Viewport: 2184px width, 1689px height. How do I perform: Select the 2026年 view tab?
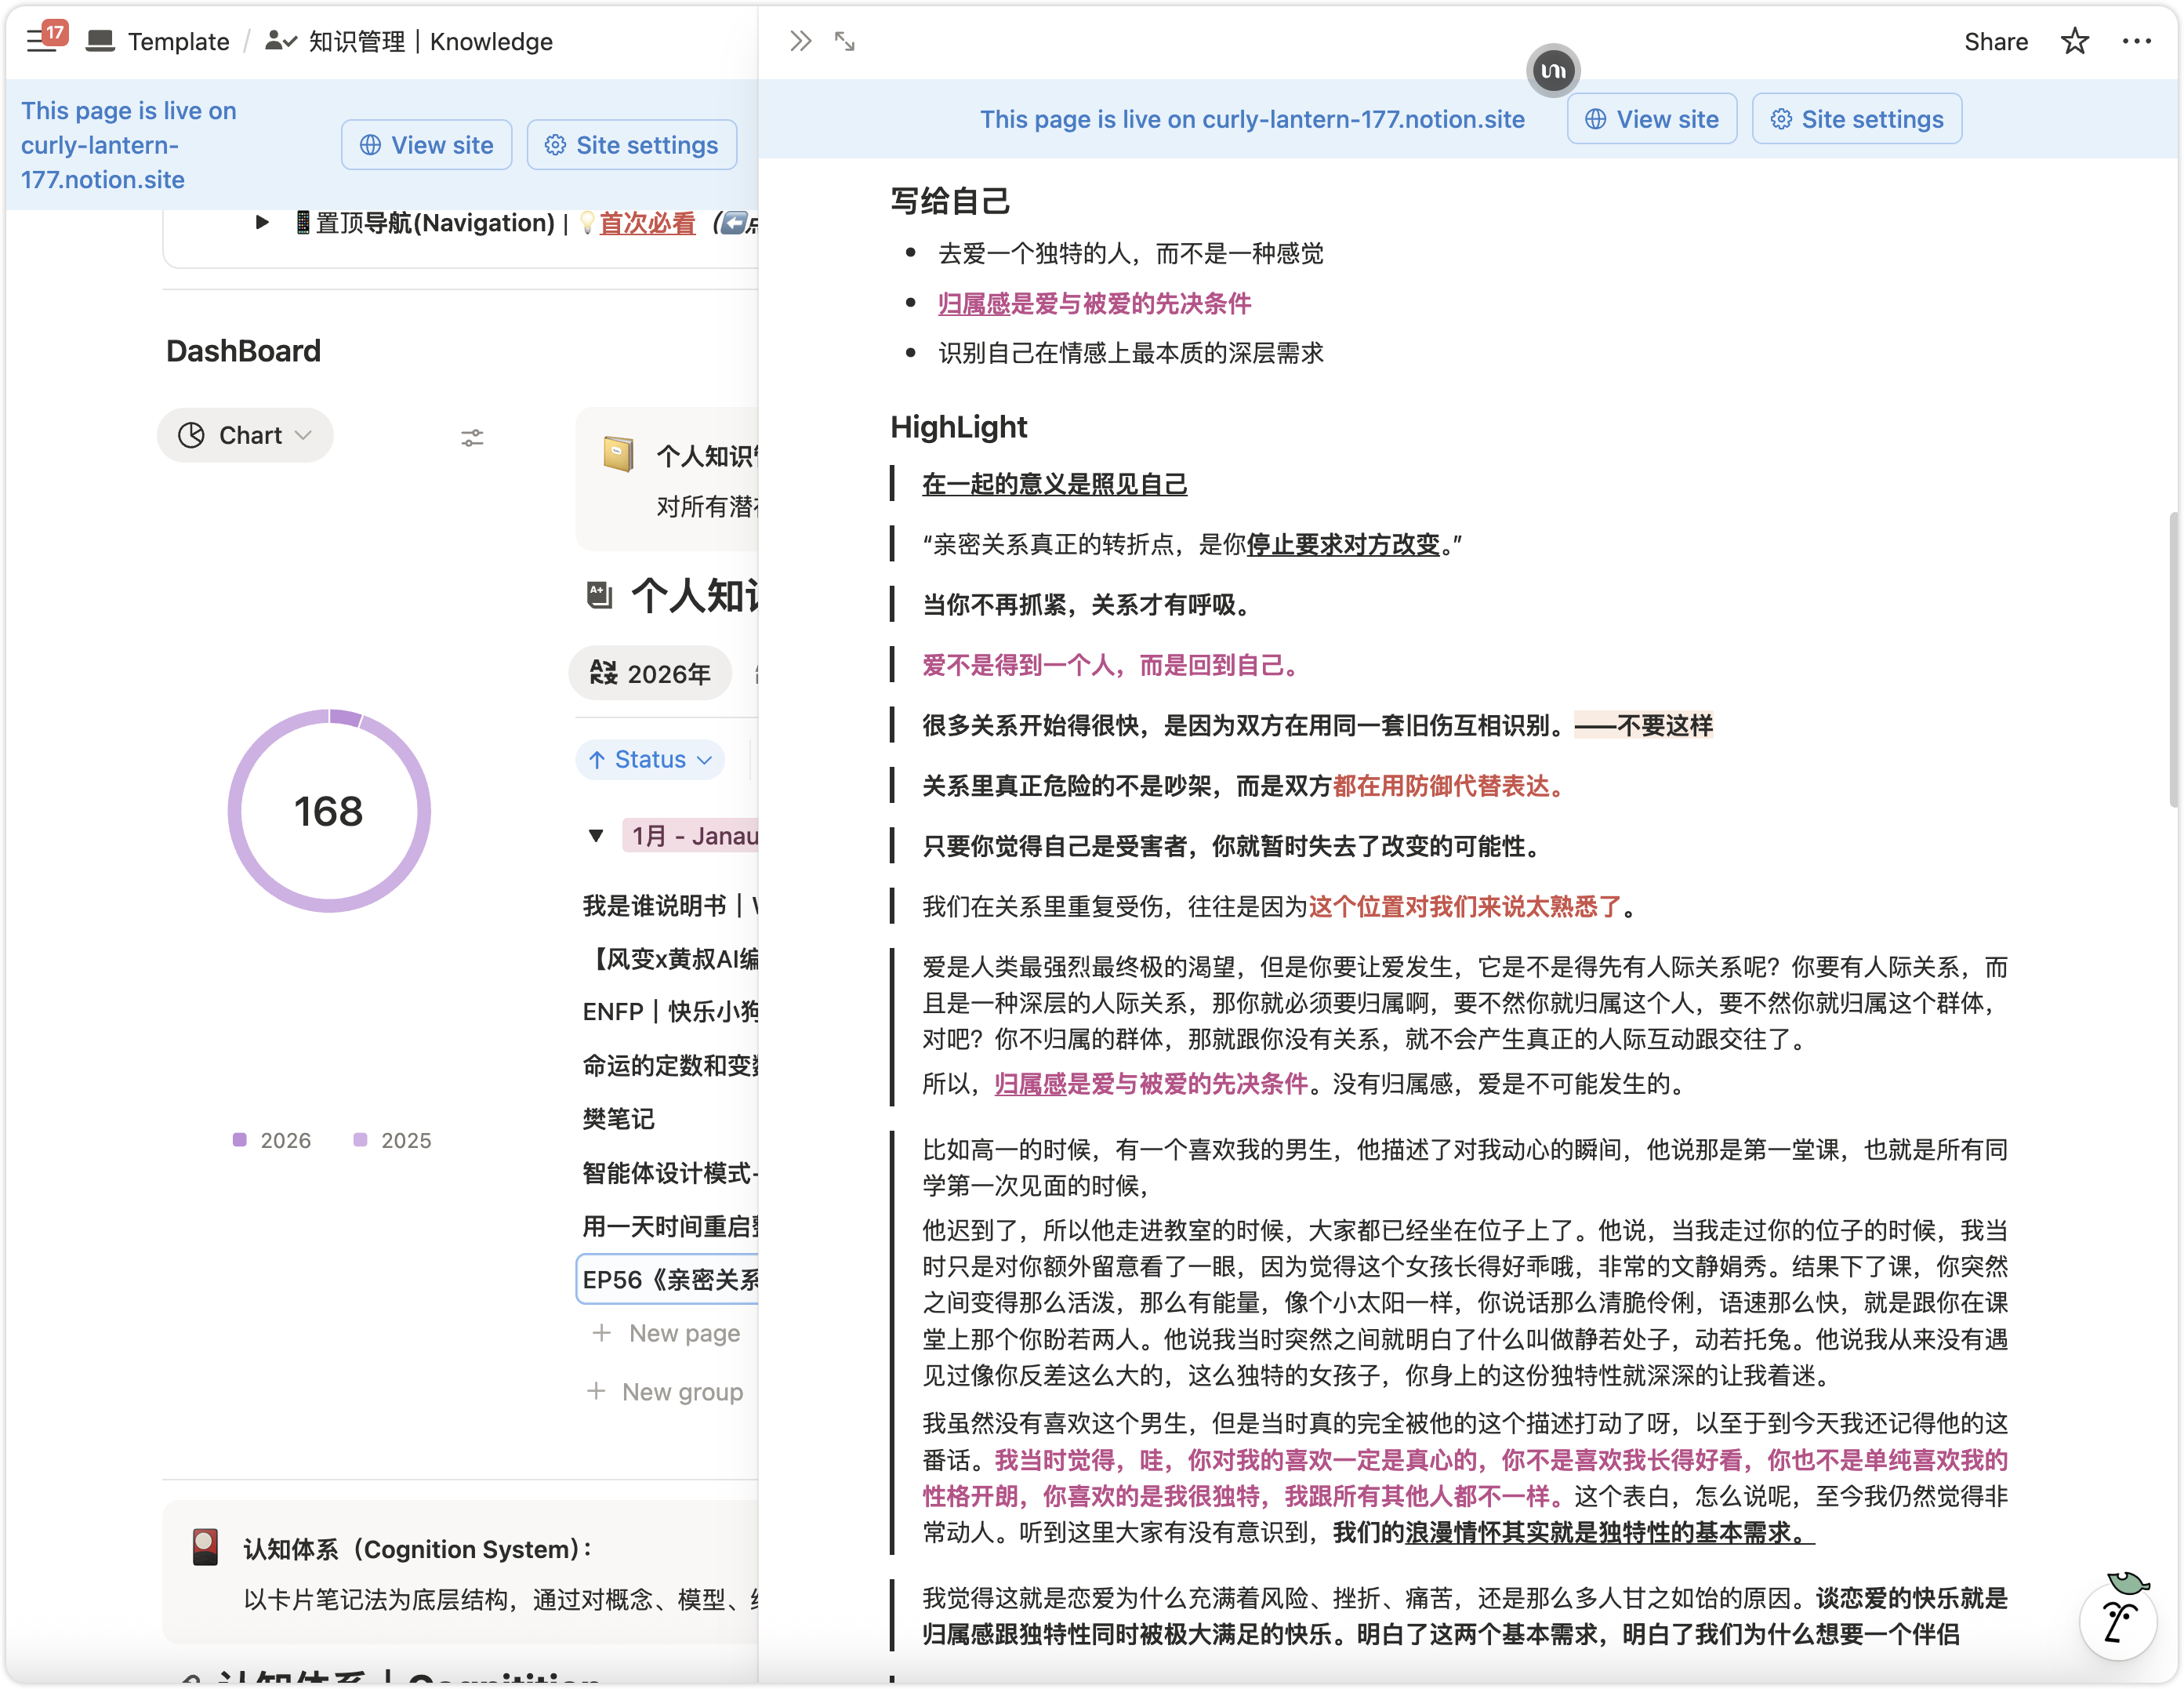(650, 673)
